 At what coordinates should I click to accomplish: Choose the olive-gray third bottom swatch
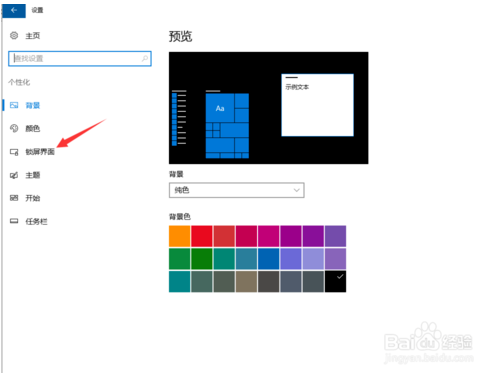[x=224, y=282]
